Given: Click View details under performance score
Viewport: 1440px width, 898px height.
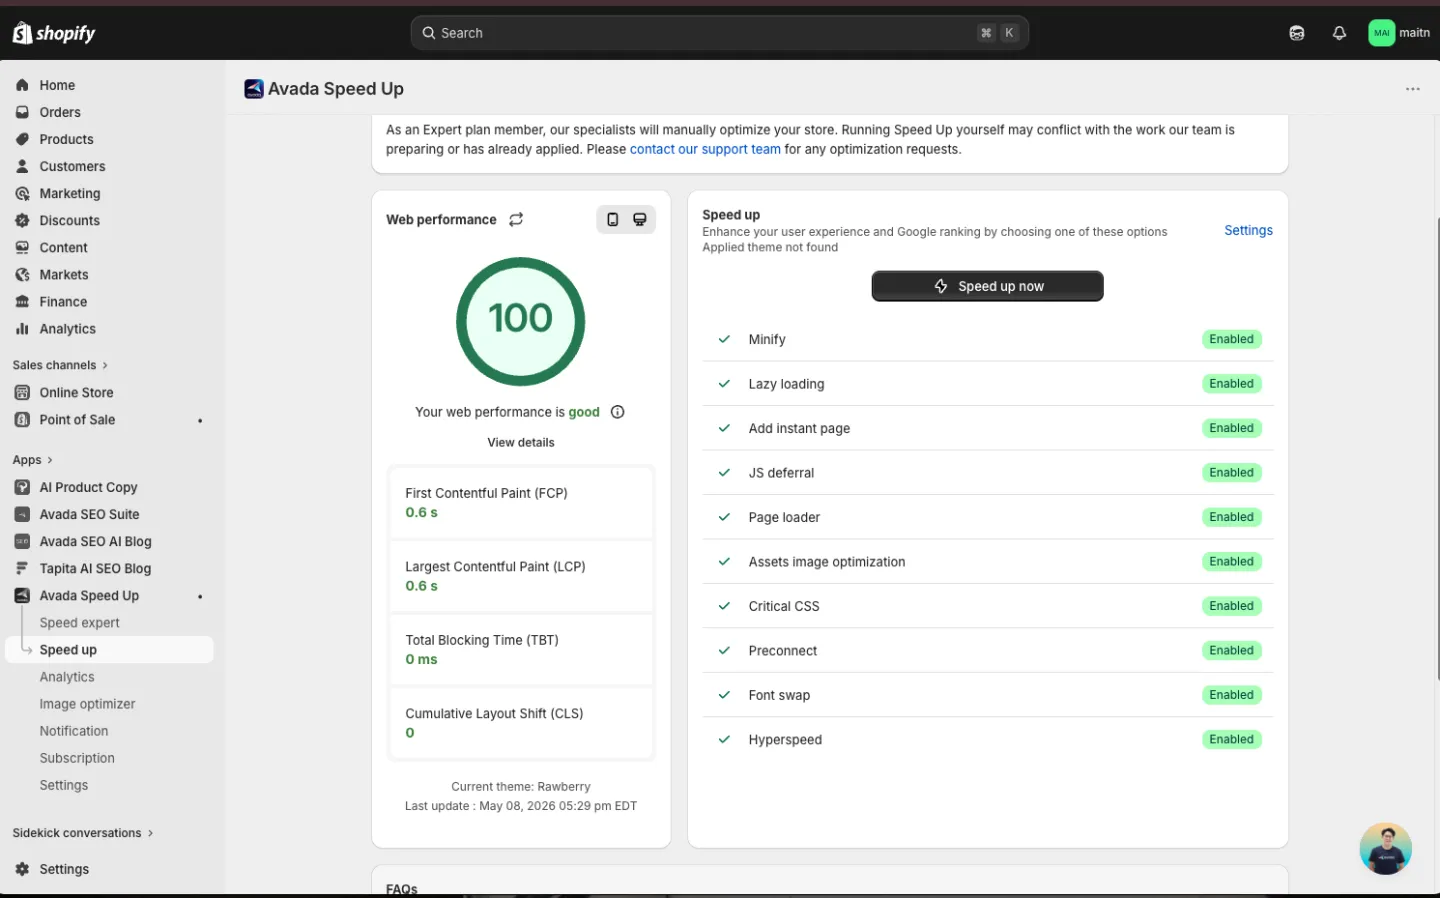Looking at the screenshot, I should pyautogui.click(x=521, y=442).
